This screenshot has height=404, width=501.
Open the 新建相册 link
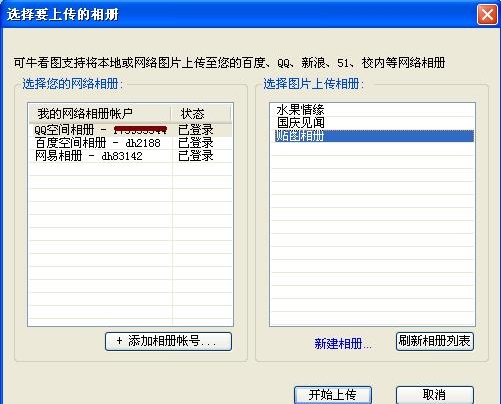pyautogui.click(x=343, y=343)
